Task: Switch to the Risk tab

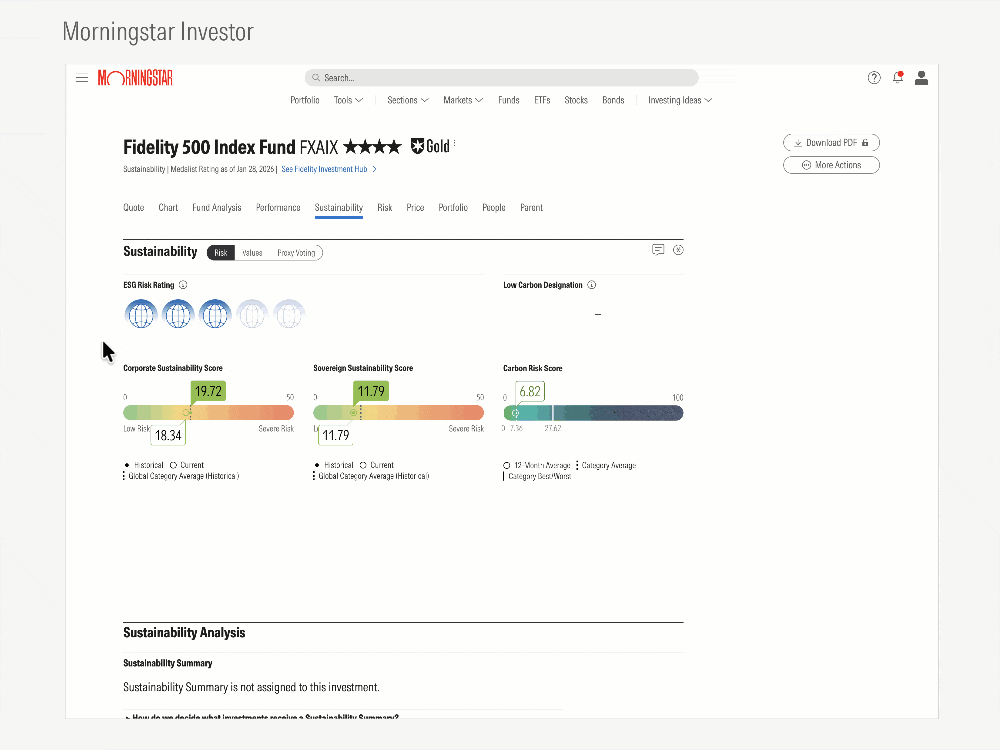Action: pyautogui.click(x=385, y=207)
